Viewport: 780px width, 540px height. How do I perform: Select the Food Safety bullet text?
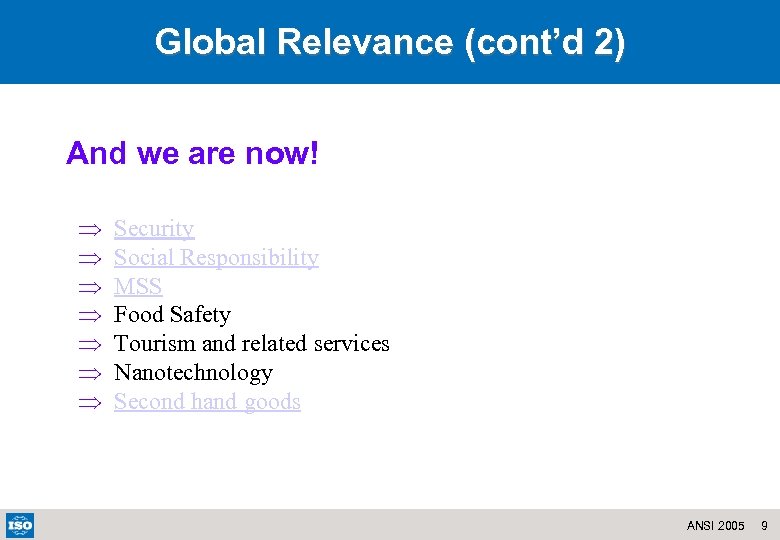pos(172,315)
